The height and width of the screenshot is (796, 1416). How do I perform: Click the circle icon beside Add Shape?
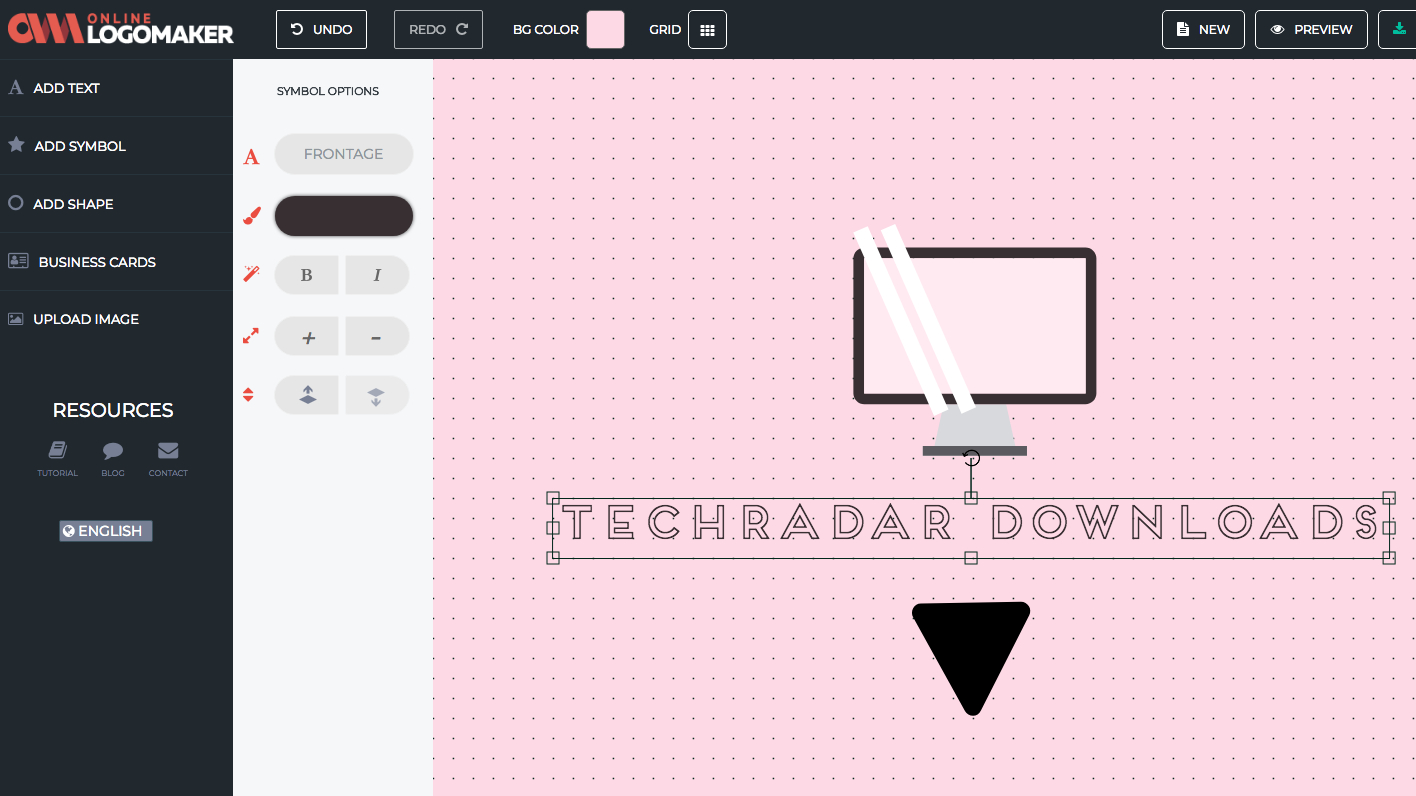click(16, 203)
